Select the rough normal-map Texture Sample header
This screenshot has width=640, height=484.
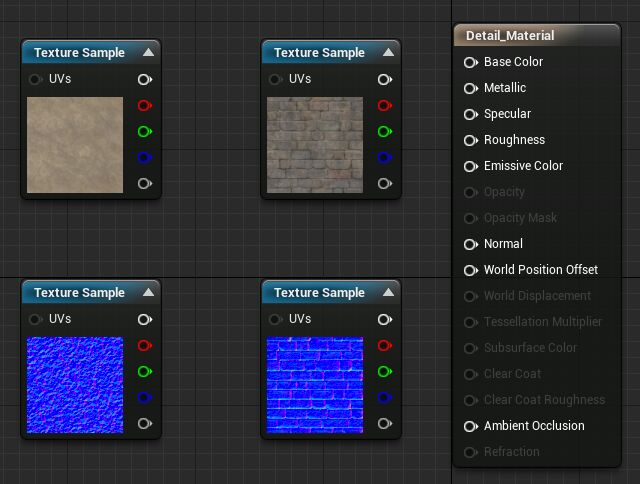pos(91,292)
